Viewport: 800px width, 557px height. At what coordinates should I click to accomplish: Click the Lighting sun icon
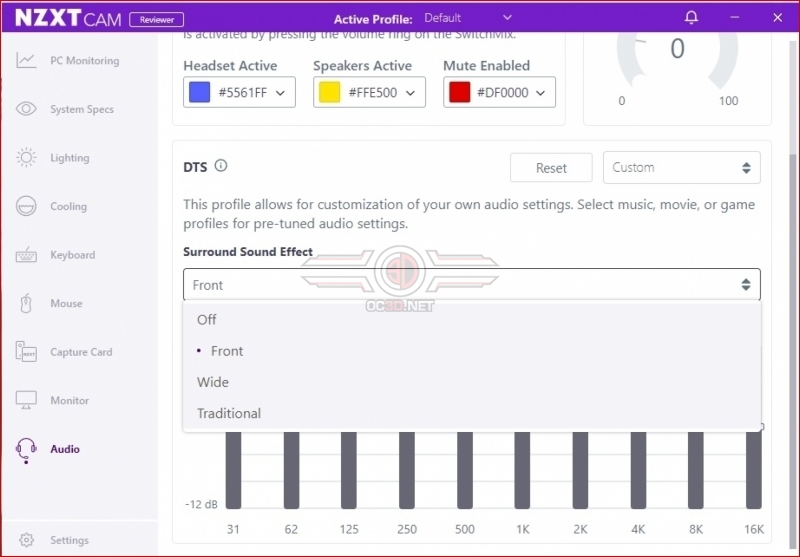click(x=26, y=157)
